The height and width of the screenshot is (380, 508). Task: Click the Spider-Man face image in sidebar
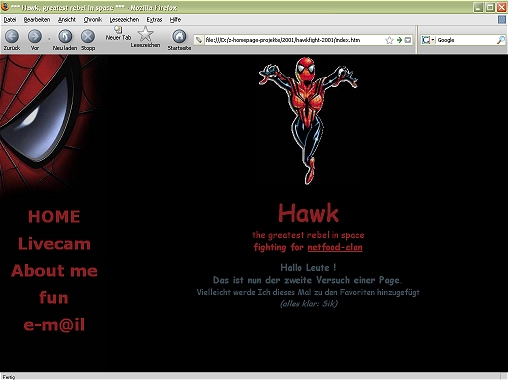pyautogui.click(x=50, y=125)
